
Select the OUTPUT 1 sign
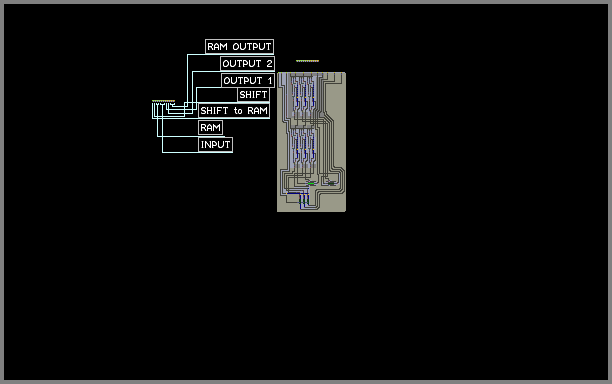tap(248, 80)
